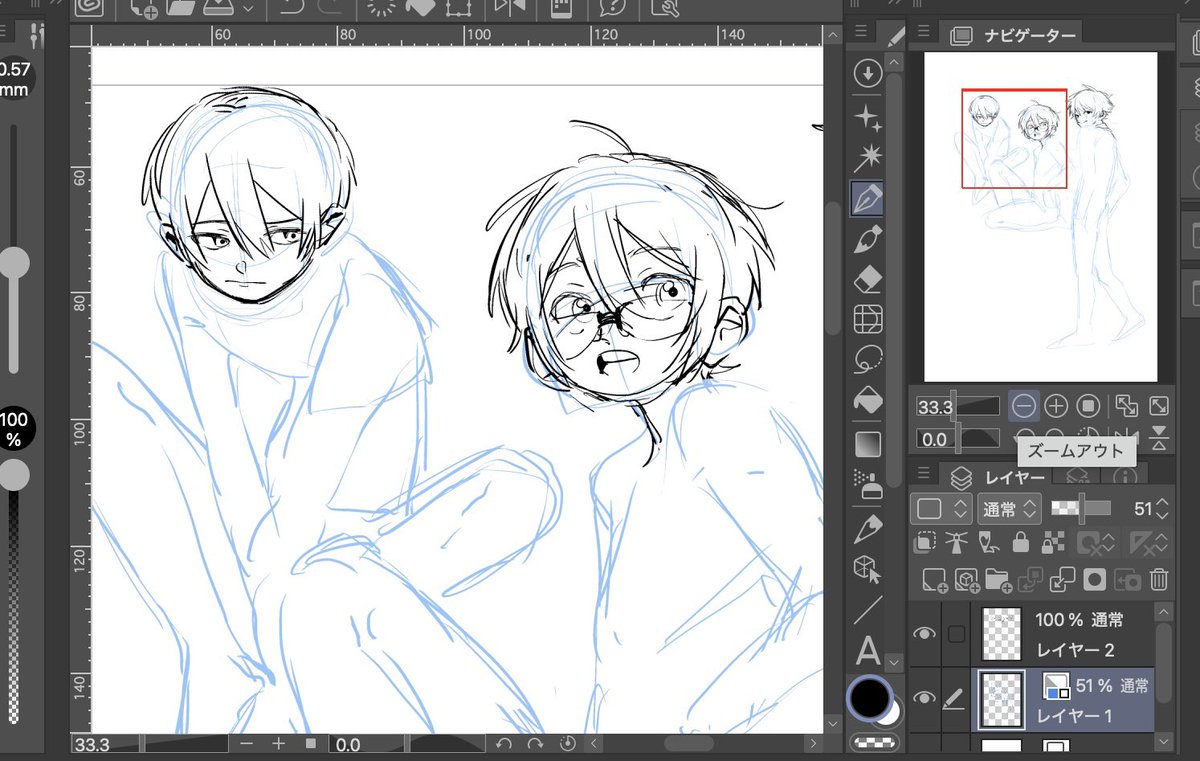The height and width of the screenshot is (761, 1200).
Task: Click the 100% reset zoom in Navigator
Action: (x=1089, y=406)
